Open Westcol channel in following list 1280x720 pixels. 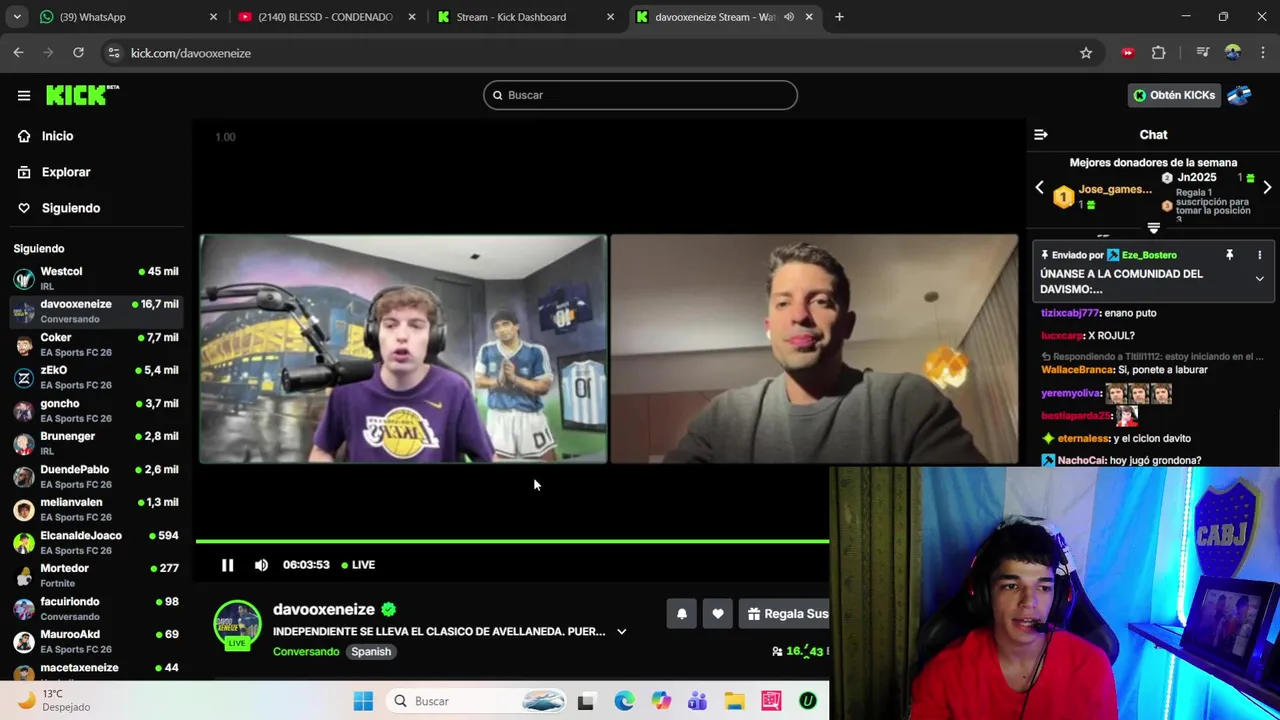96,278
